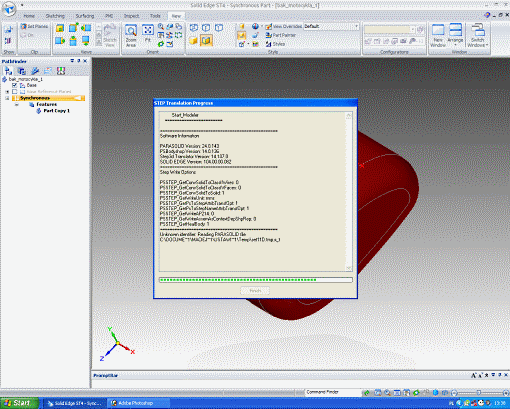Click the third PathFinder toolbar icon
The width and height of the screenshot is (510, 409).
(x=35, y=71)
